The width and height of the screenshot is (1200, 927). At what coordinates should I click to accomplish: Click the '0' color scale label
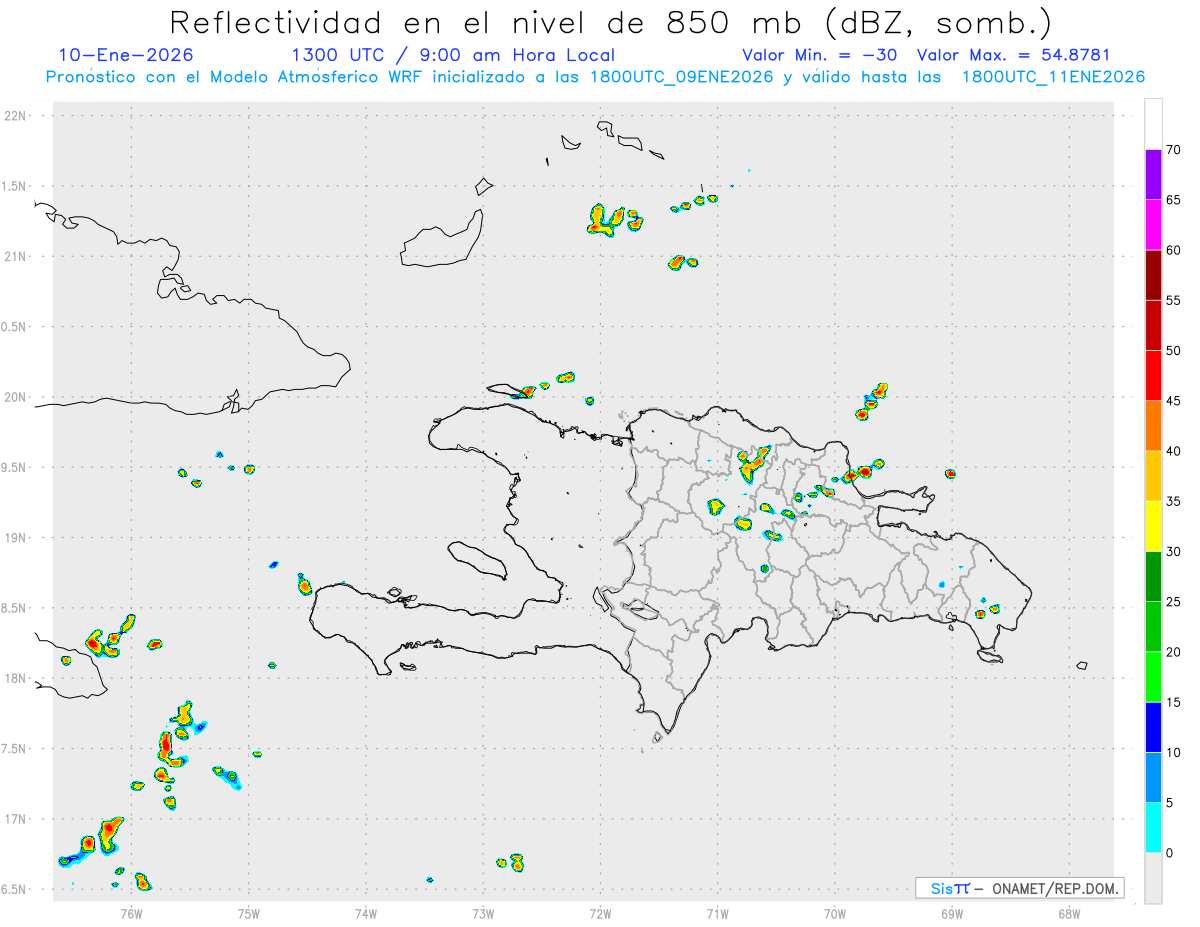(1169, 853)
